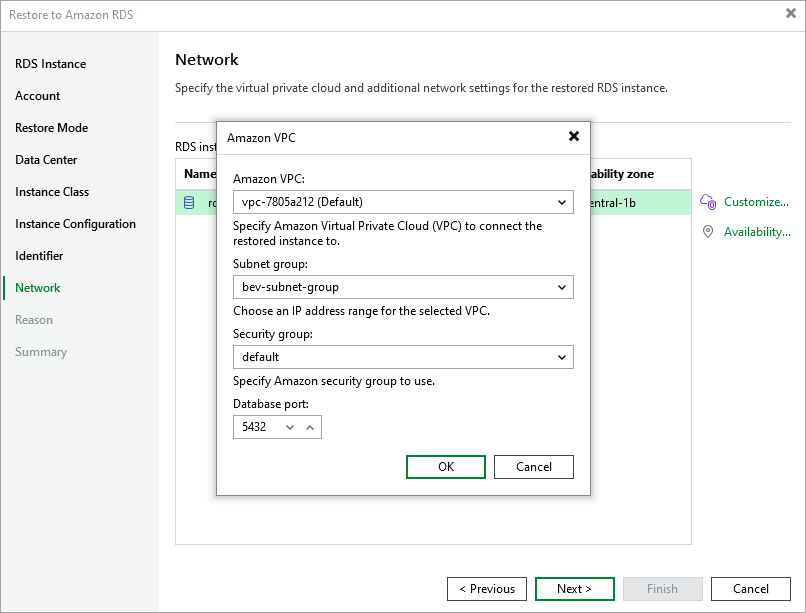Cancel the Amazon VPC dialog
Viewport: 806px width, 613px height.
point(534,467)
